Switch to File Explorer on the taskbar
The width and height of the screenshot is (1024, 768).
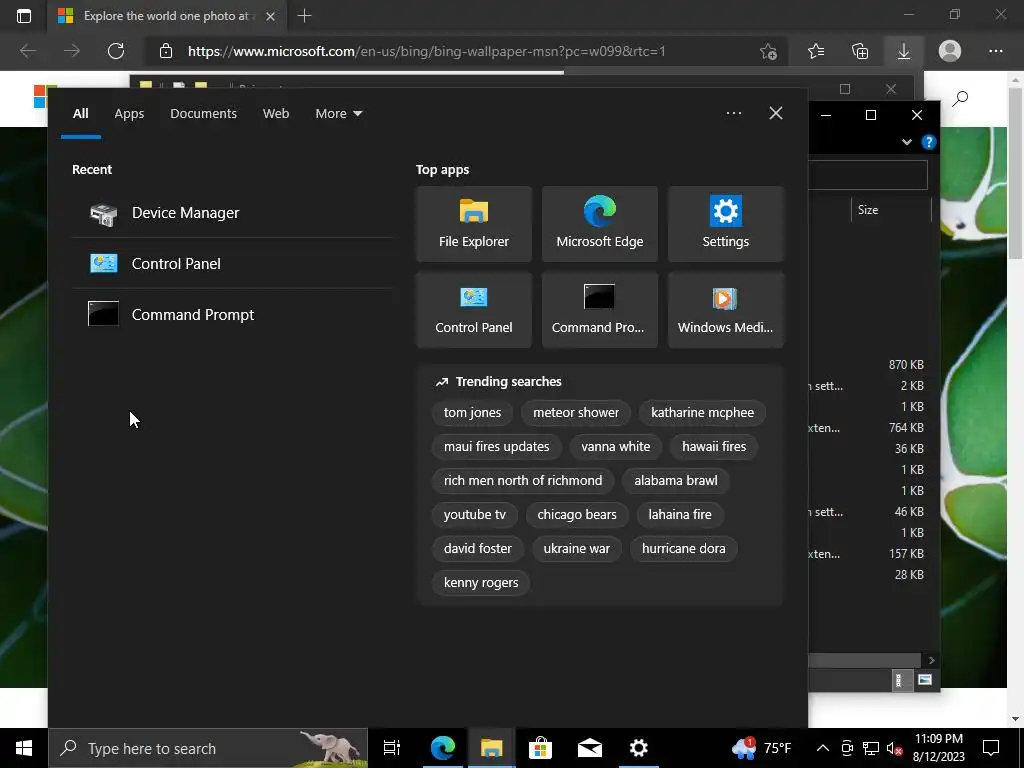491,748
